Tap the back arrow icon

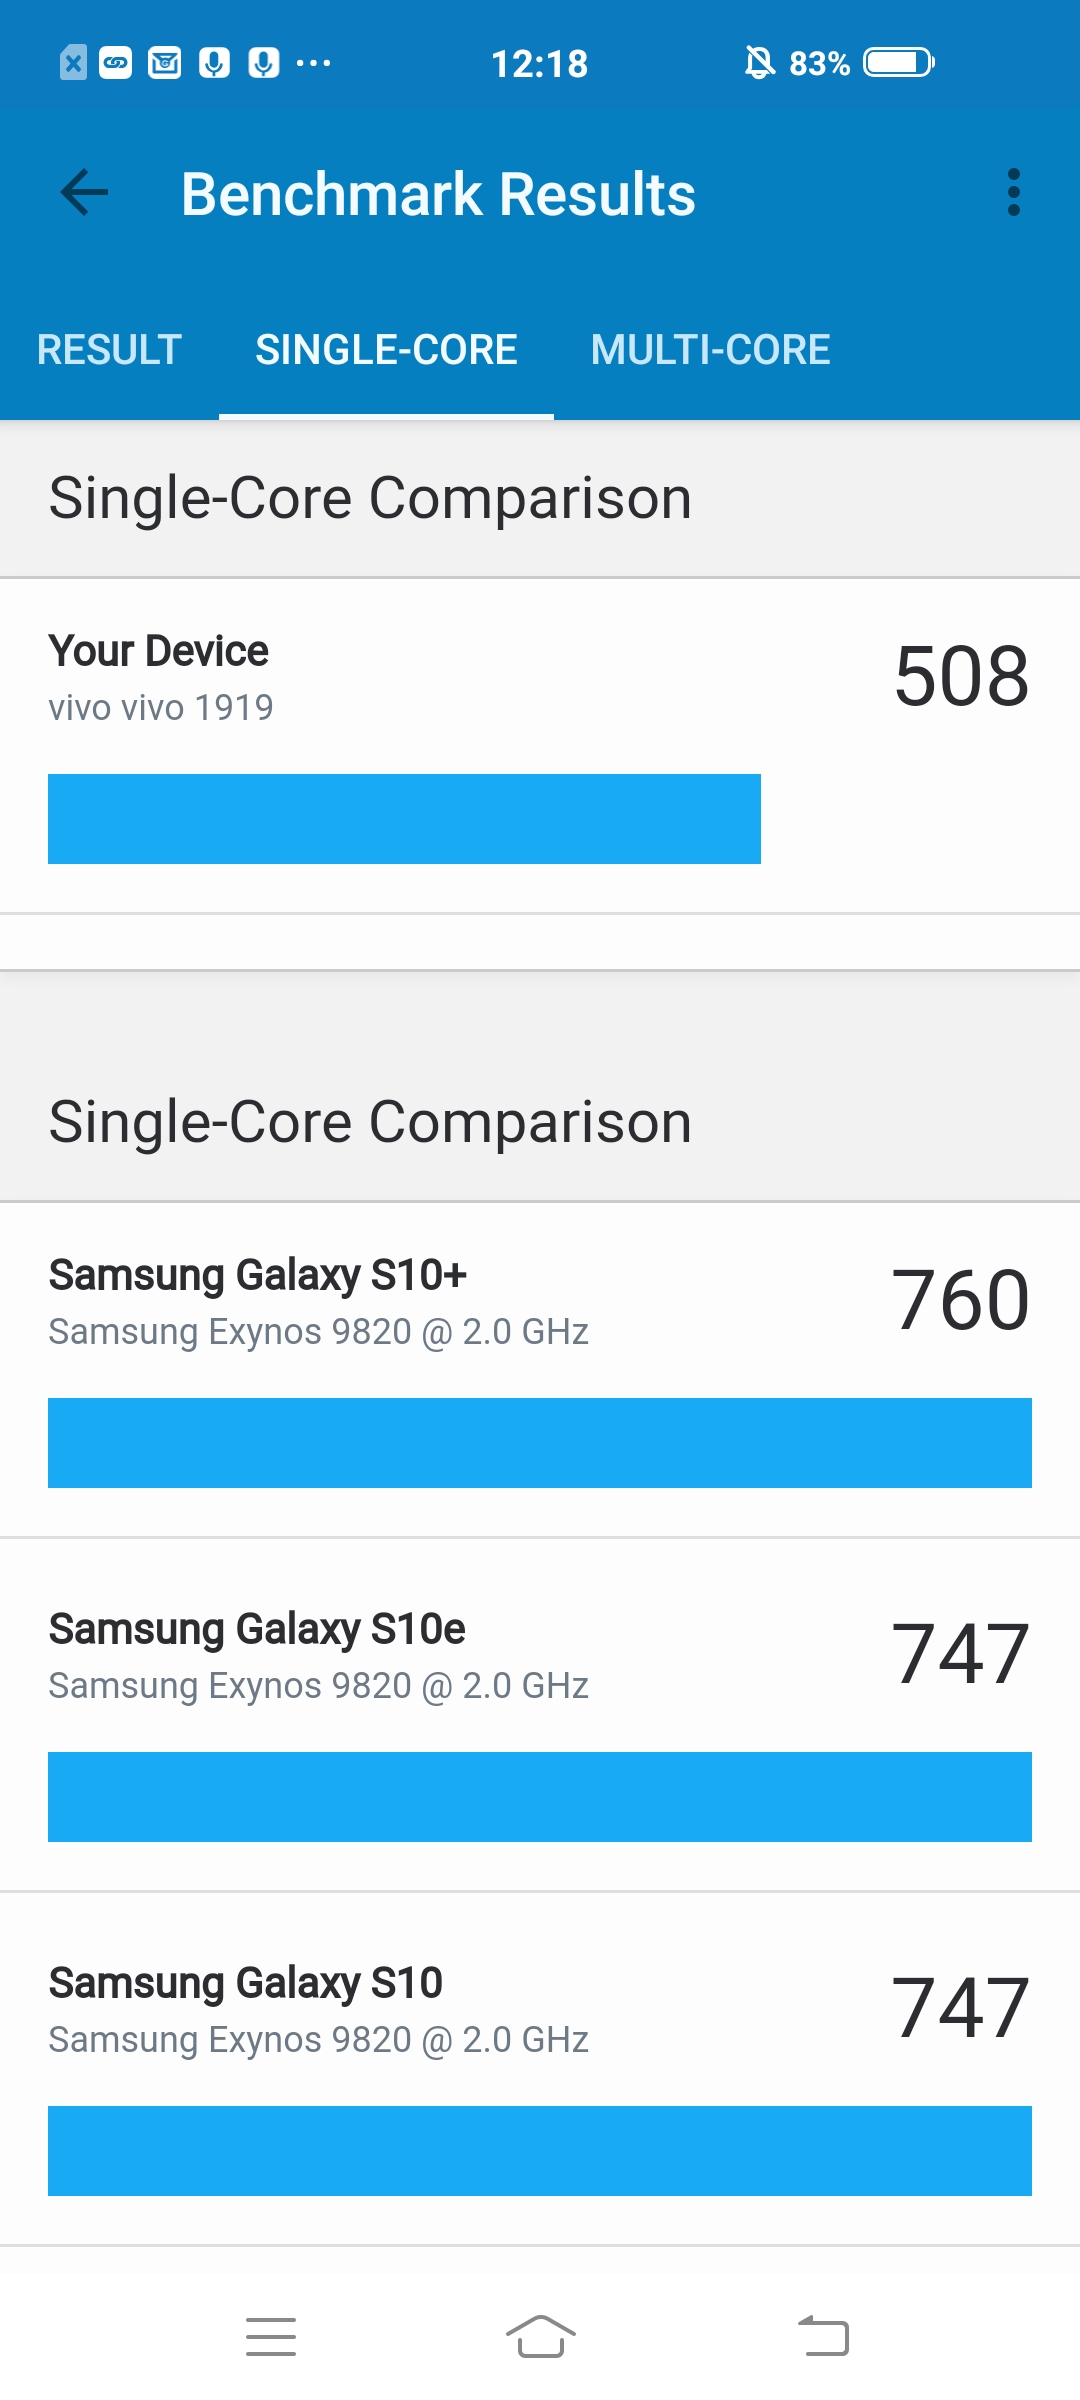(x=84, y=192)
